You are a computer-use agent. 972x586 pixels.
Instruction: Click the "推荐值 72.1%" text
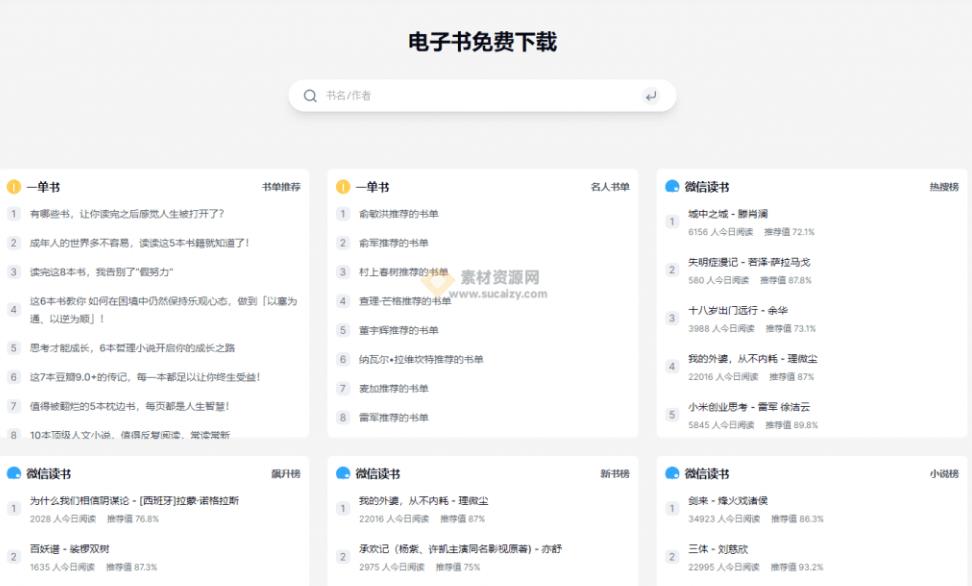pyautogui.click(x=789, y=232)
